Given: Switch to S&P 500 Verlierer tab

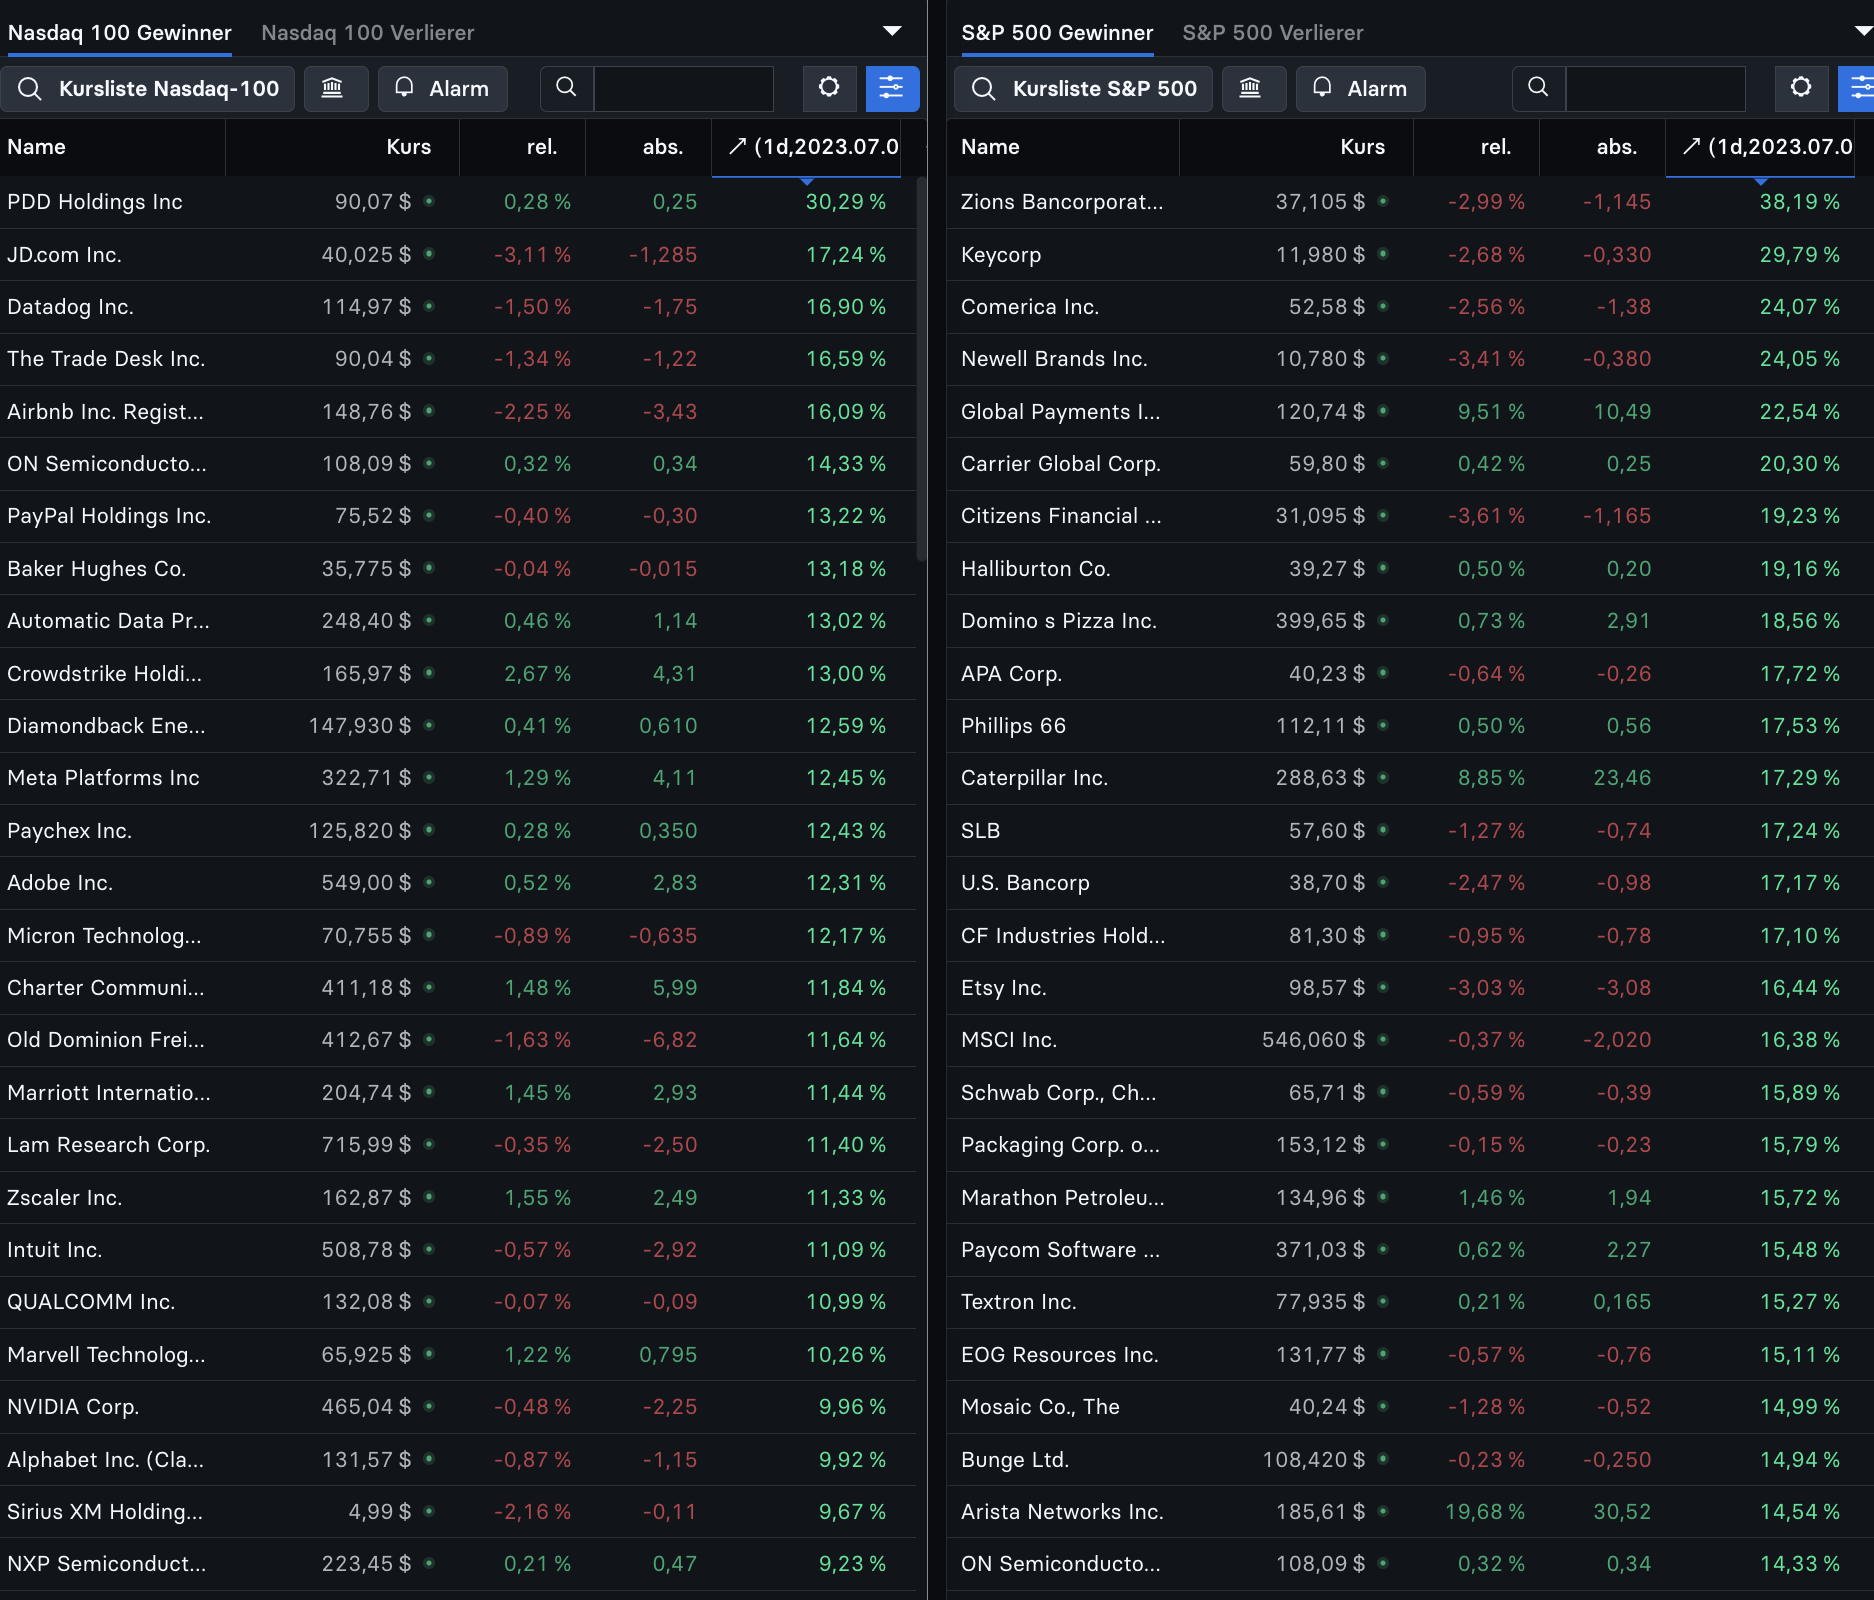Looking at the screenshot, I should pyautogui.click(x=1272, y=33).
